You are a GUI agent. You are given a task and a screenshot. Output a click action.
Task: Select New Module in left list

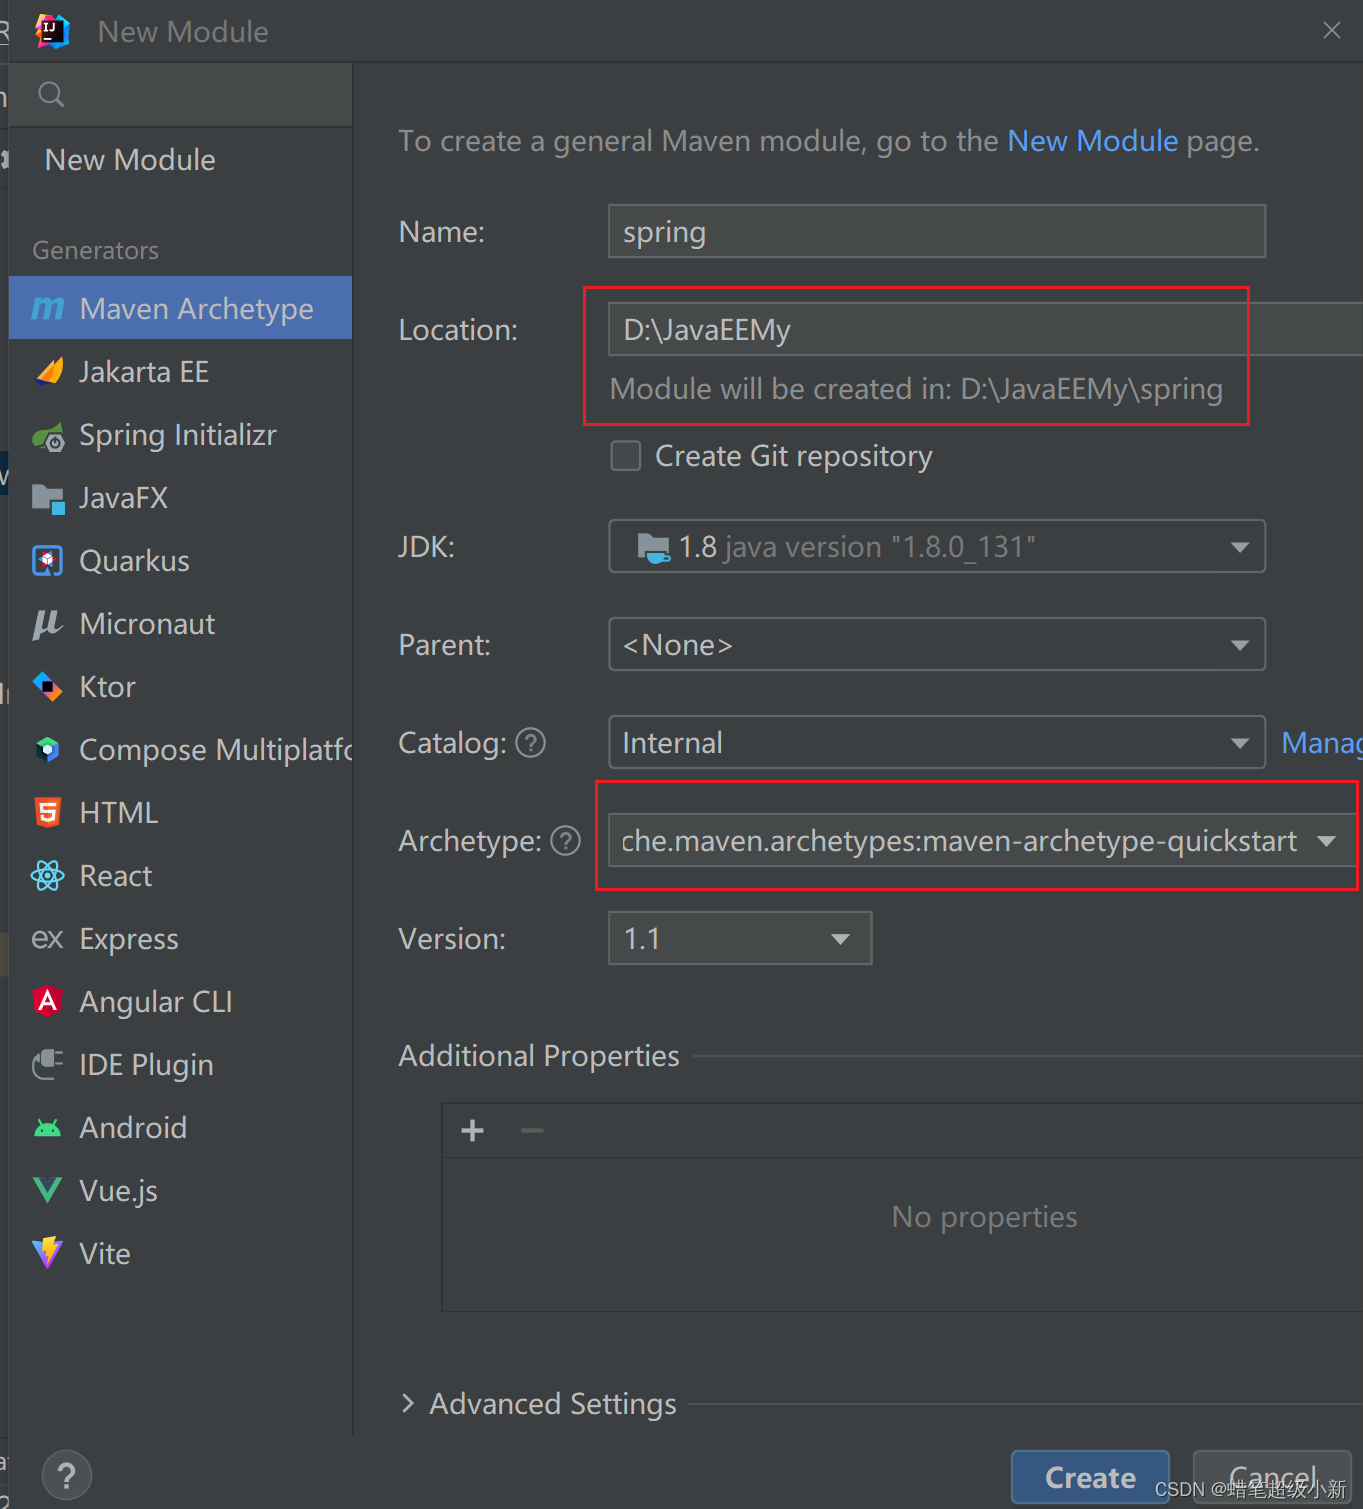(x=130, y=160)
